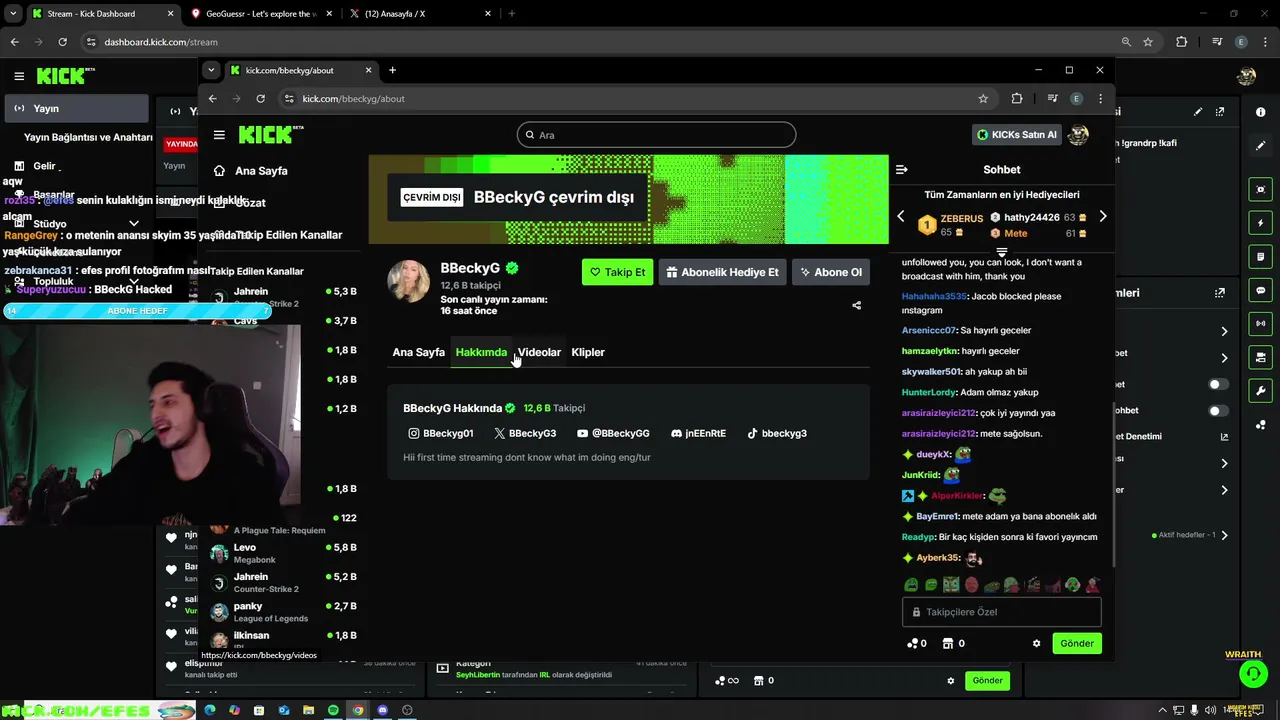Image resolution: width=1280 pixels, height=720 pixels.
Task: Click the green headset support button
Action: pyautogui.click(x=1253, y=674)
